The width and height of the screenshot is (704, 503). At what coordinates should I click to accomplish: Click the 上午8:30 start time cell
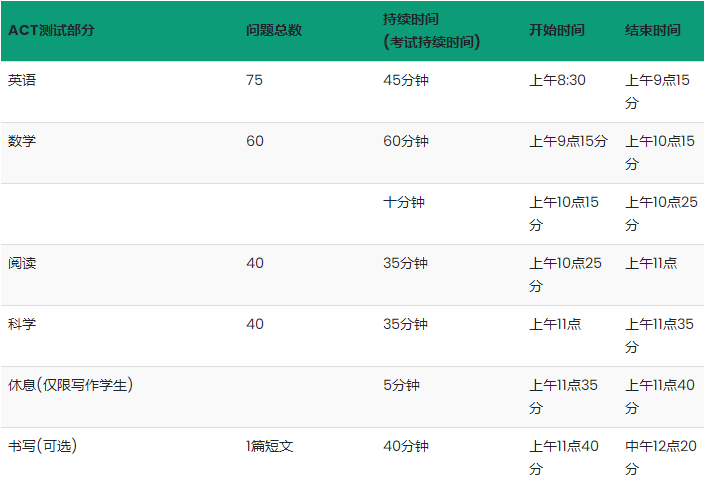click(x=557, y=80)
